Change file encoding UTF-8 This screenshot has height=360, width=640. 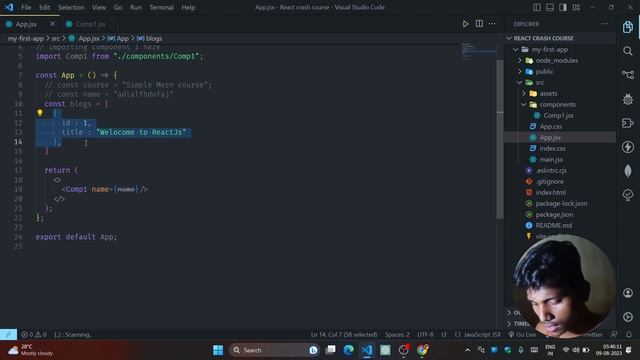pos(425,334)
